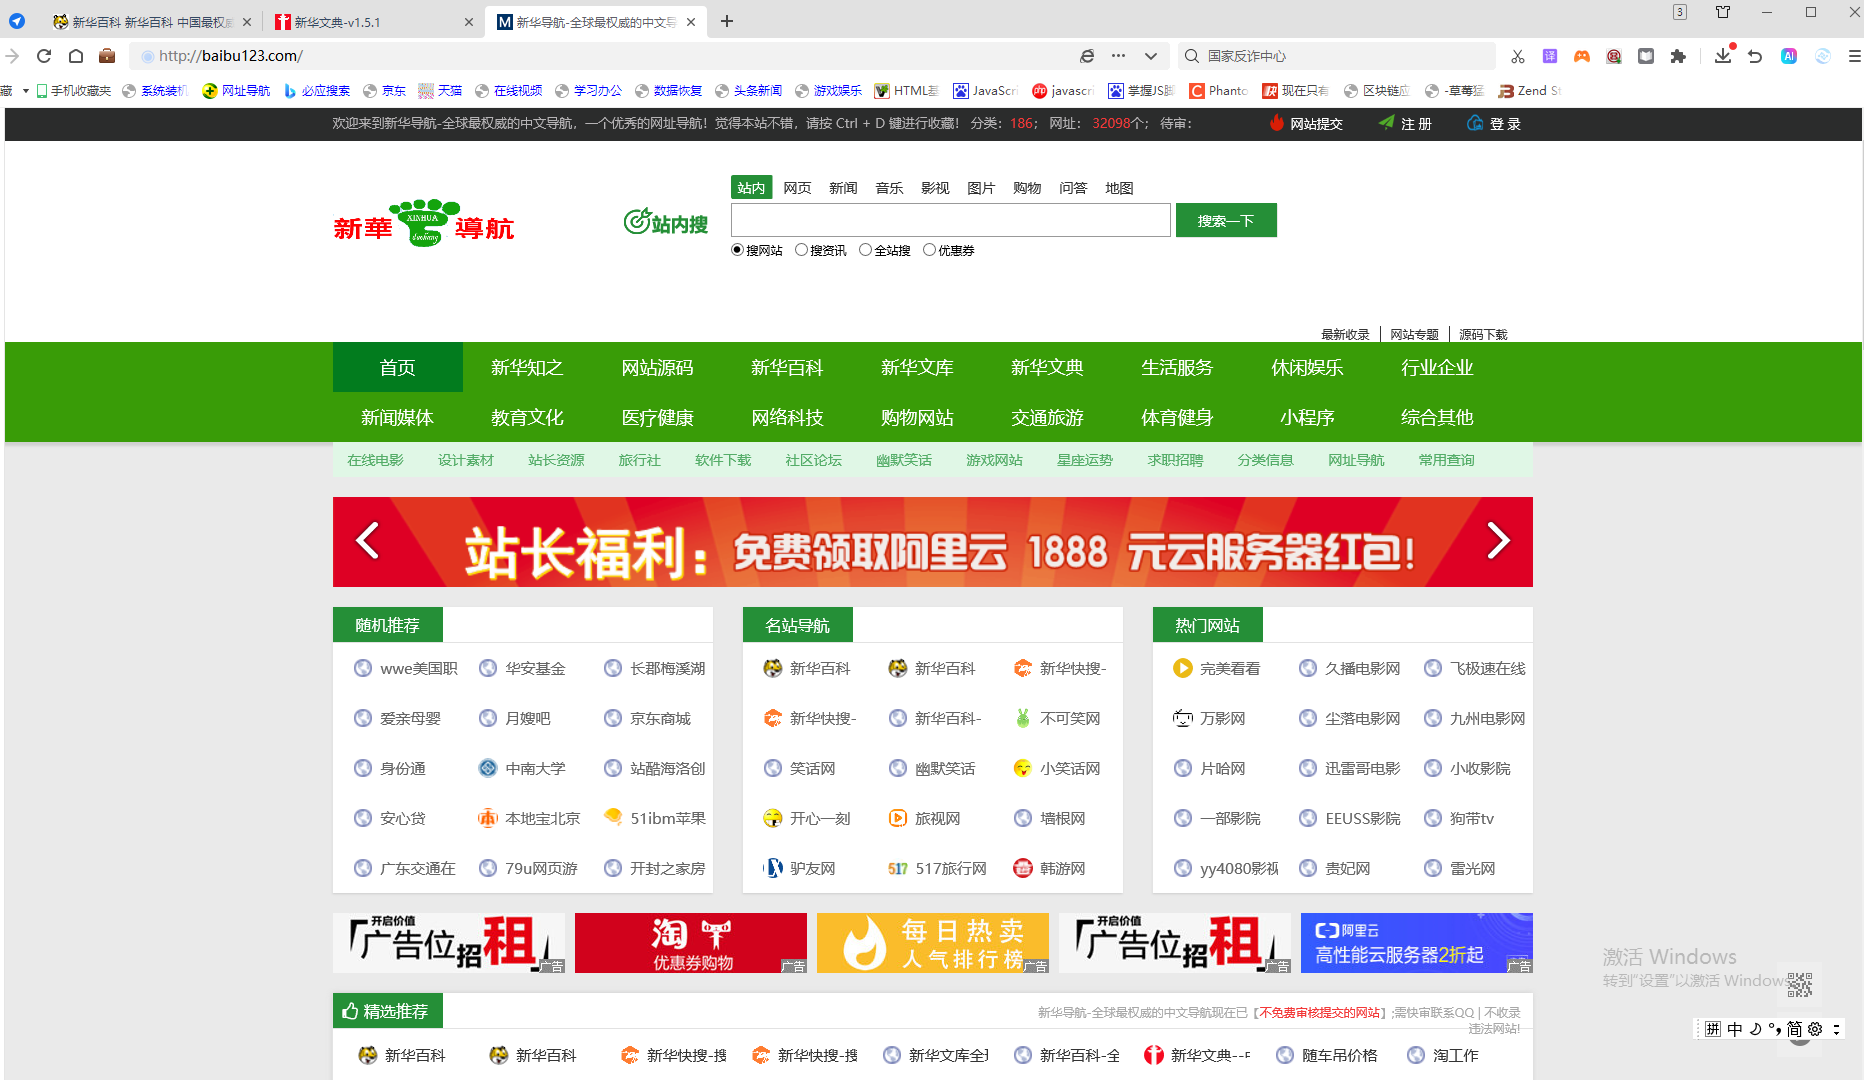This screenshot has width=1864, height=1080.
Task: Open the 手机收藏夹 bookmark folder
Action: click(x=73, y=91)
